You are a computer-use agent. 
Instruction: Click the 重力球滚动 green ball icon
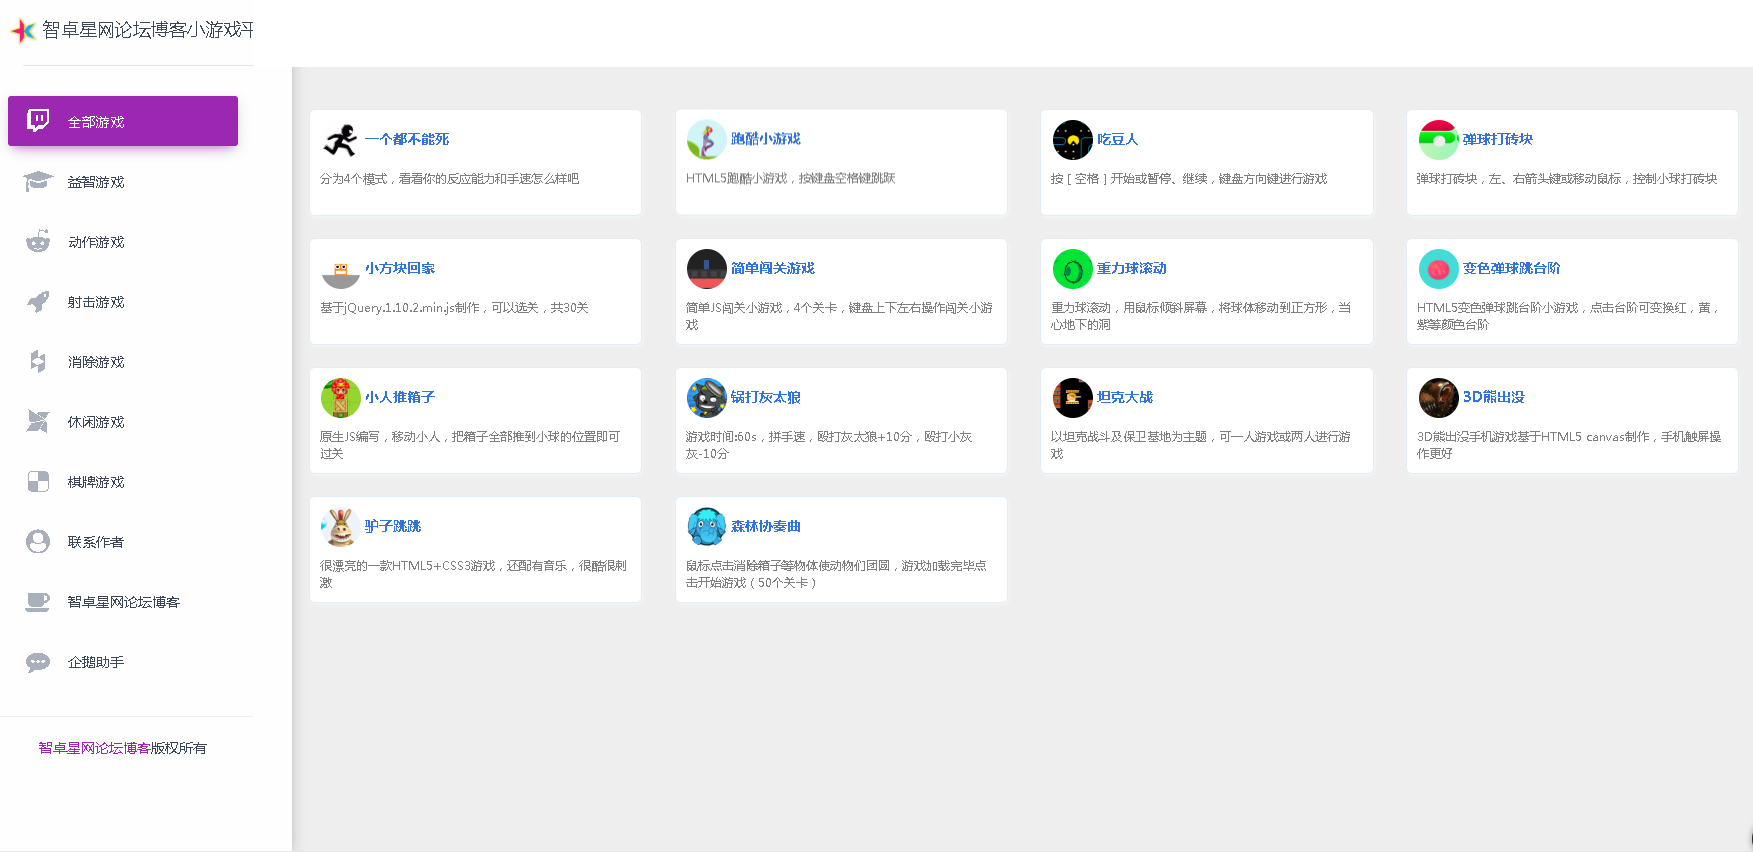(x=1072, y=269)
